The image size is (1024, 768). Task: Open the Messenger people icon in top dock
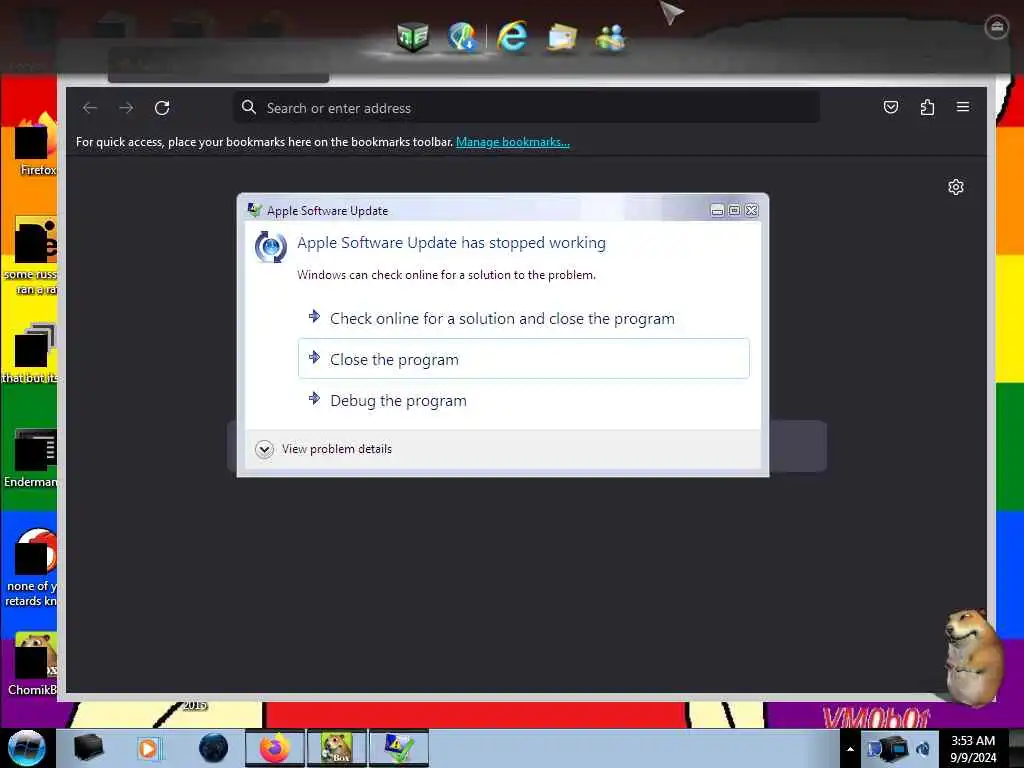(x=611, y=37)
